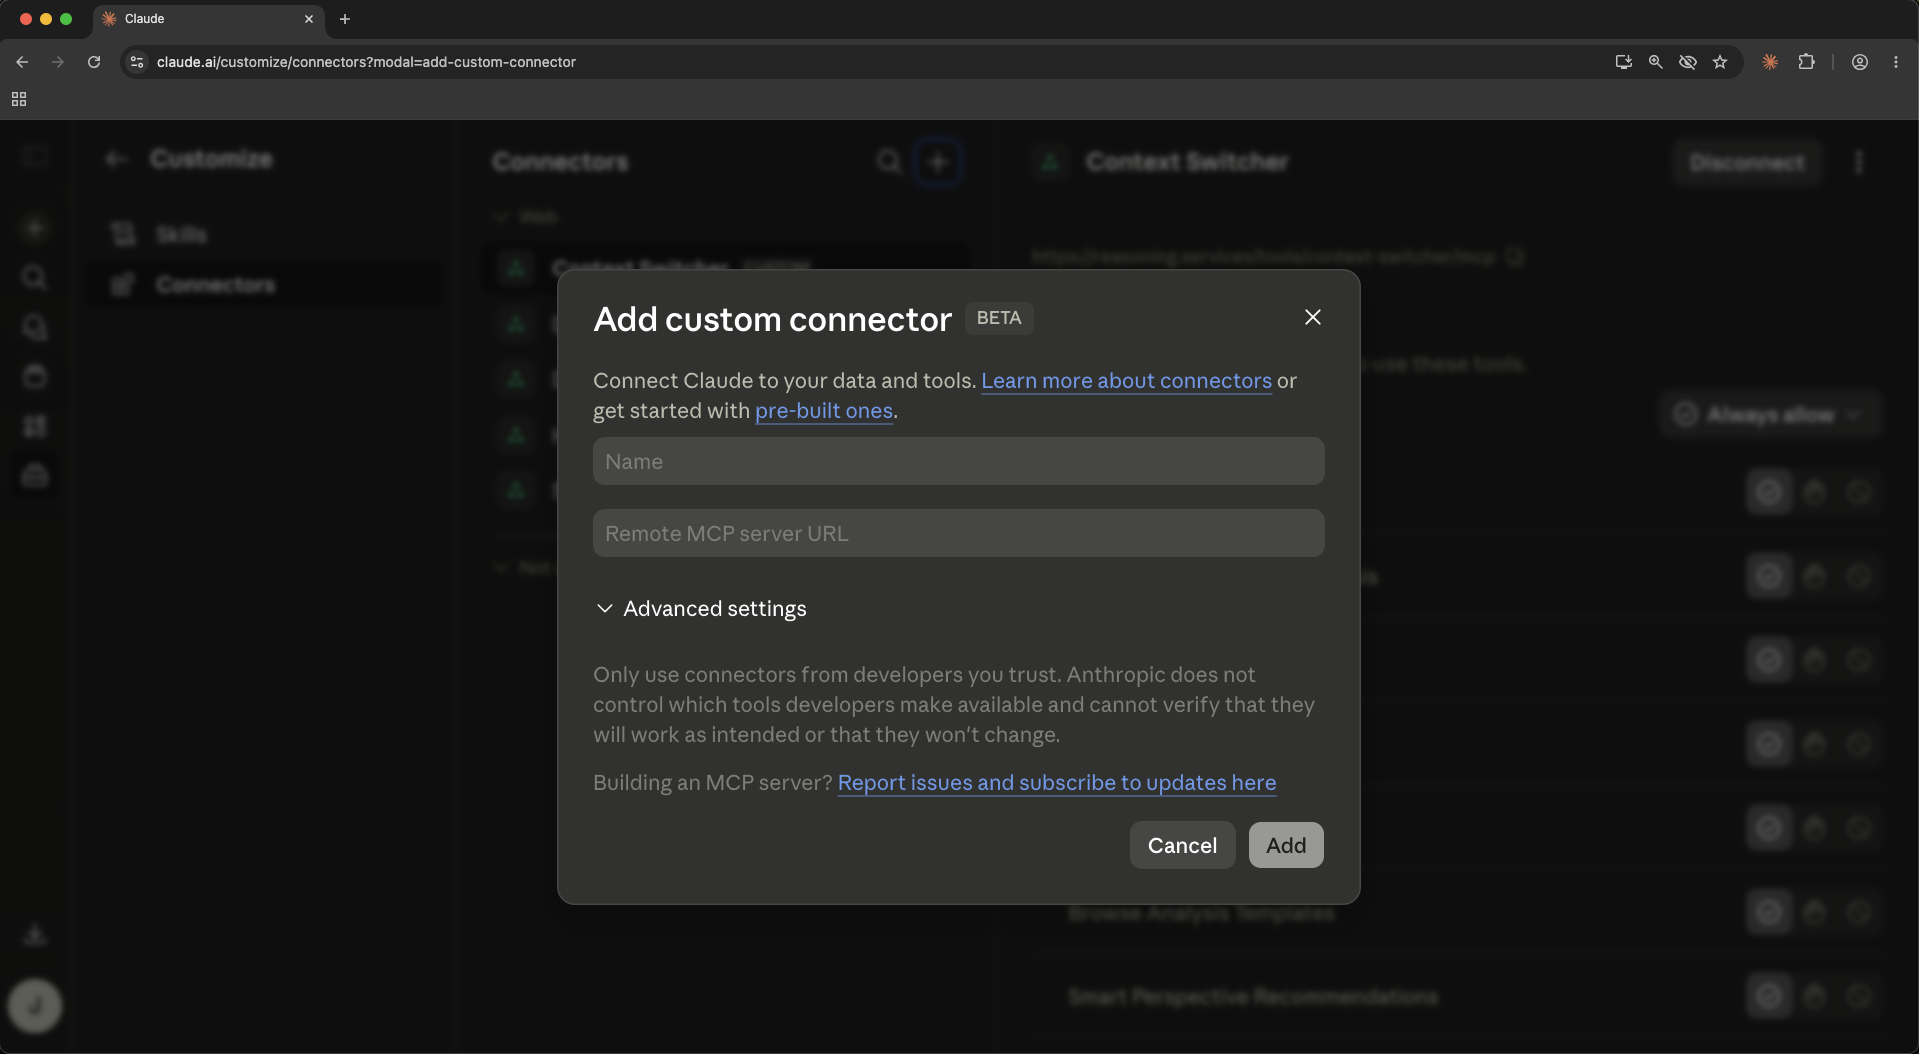This screenshot has height=1054, width=1919.
Task: Open the Chrome three-dot menu
Action: pos(1896,62)
